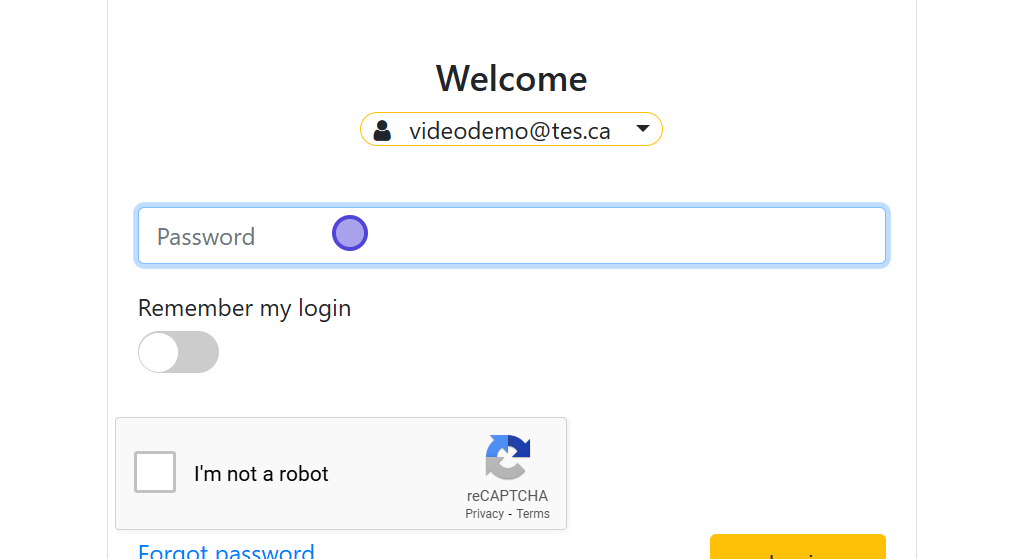Focus the Password input field

click(x=511, y=236)
